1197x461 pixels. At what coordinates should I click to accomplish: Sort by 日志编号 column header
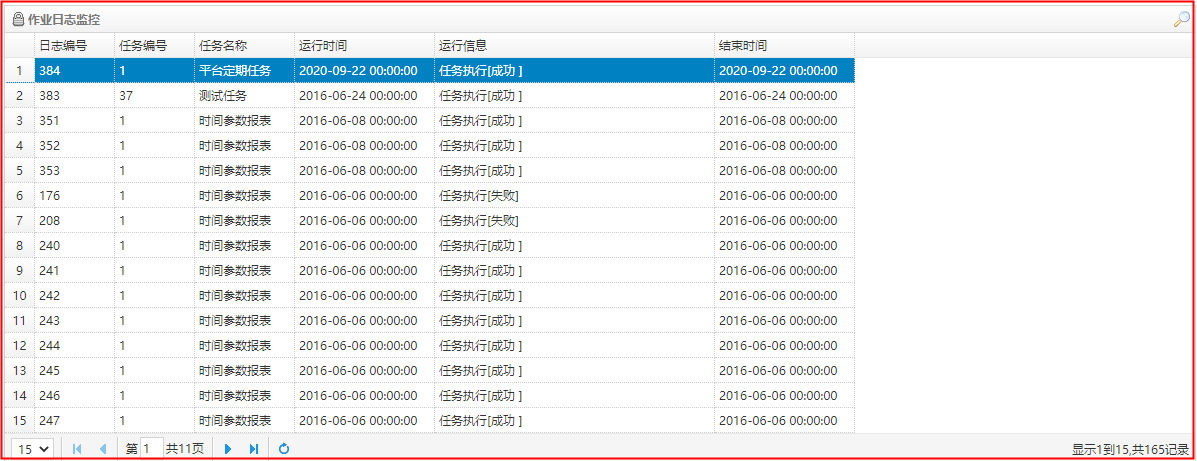62,45
